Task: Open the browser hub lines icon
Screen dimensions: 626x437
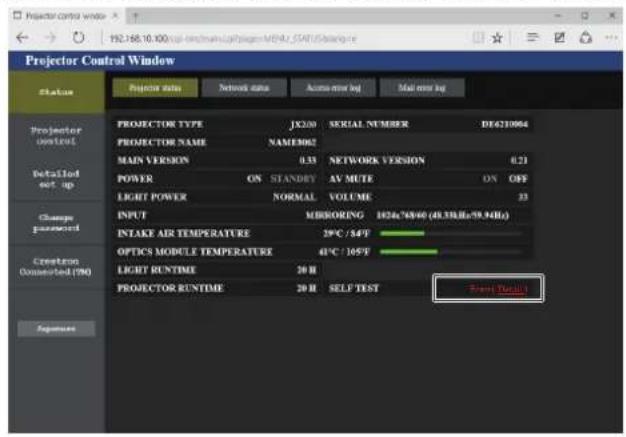Action: [533, 38]
